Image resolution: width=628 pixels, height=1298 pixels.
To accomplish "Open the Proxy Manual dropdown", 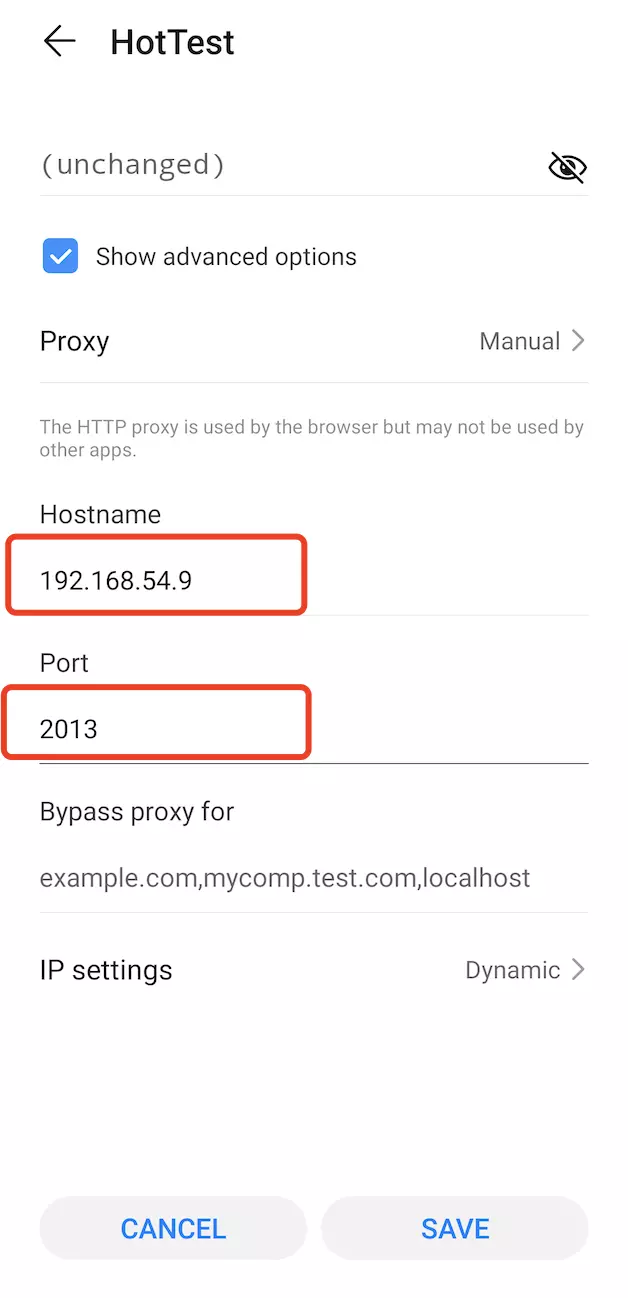I will [532, 341].
